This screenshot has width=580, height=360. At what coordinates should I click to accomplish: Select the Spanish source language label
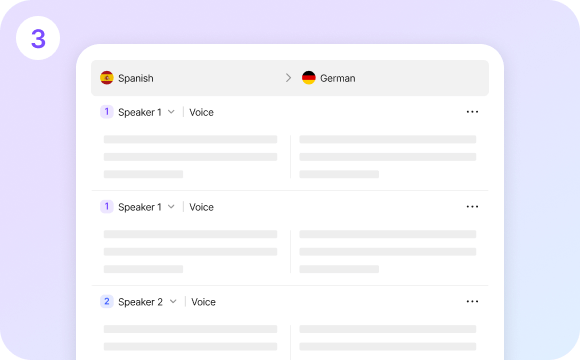136,78
